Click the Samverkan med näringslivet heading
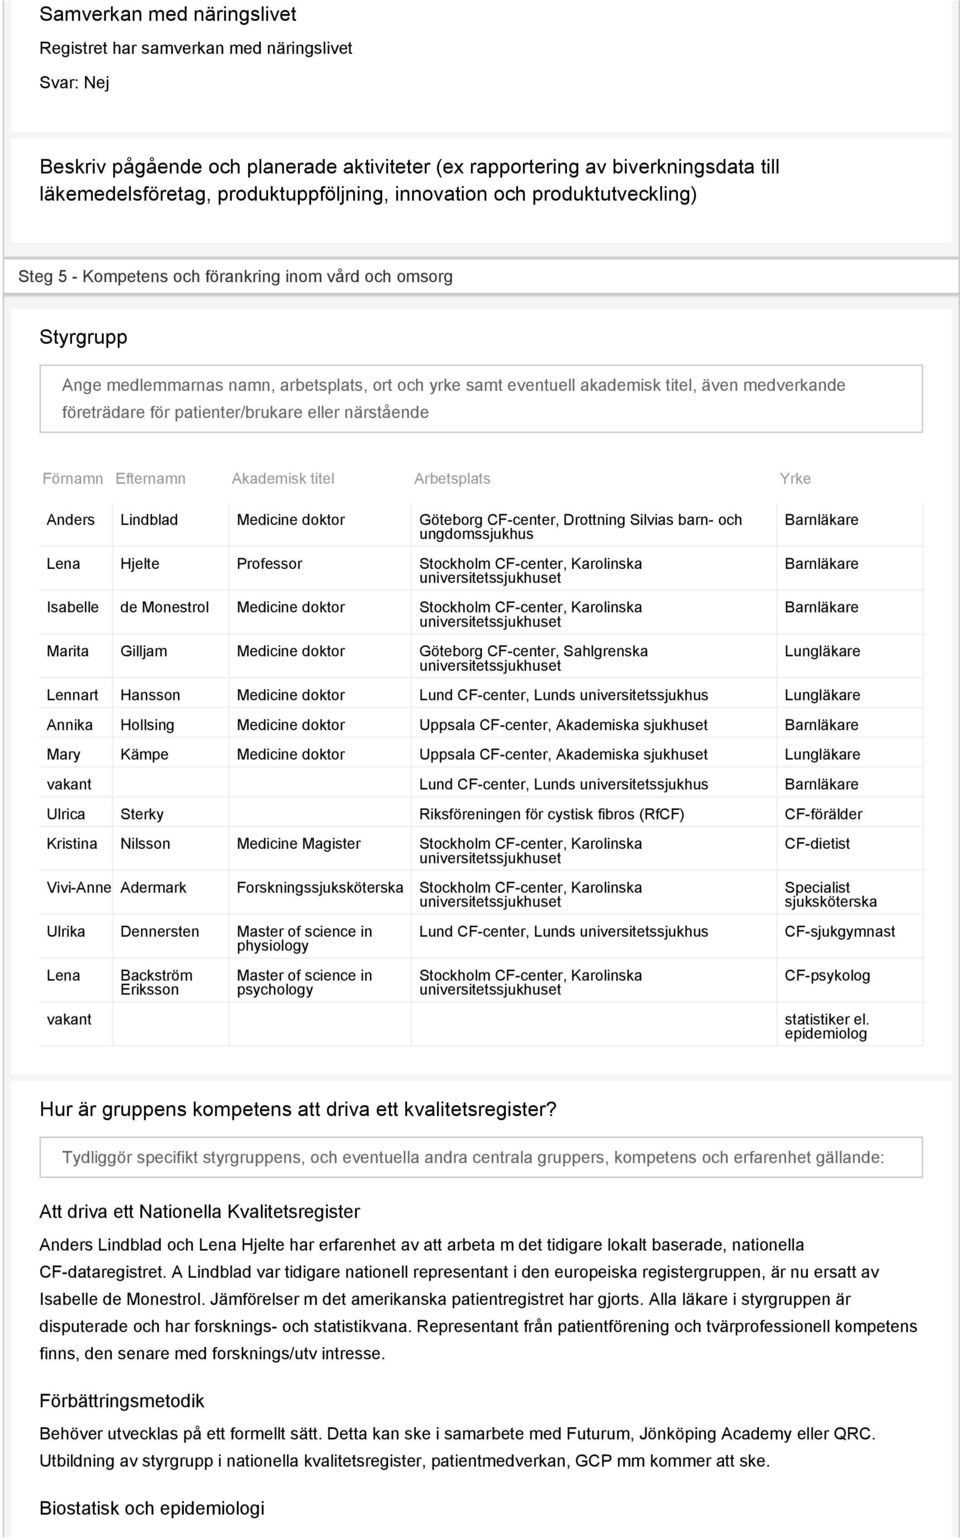 tap(168, 15)
